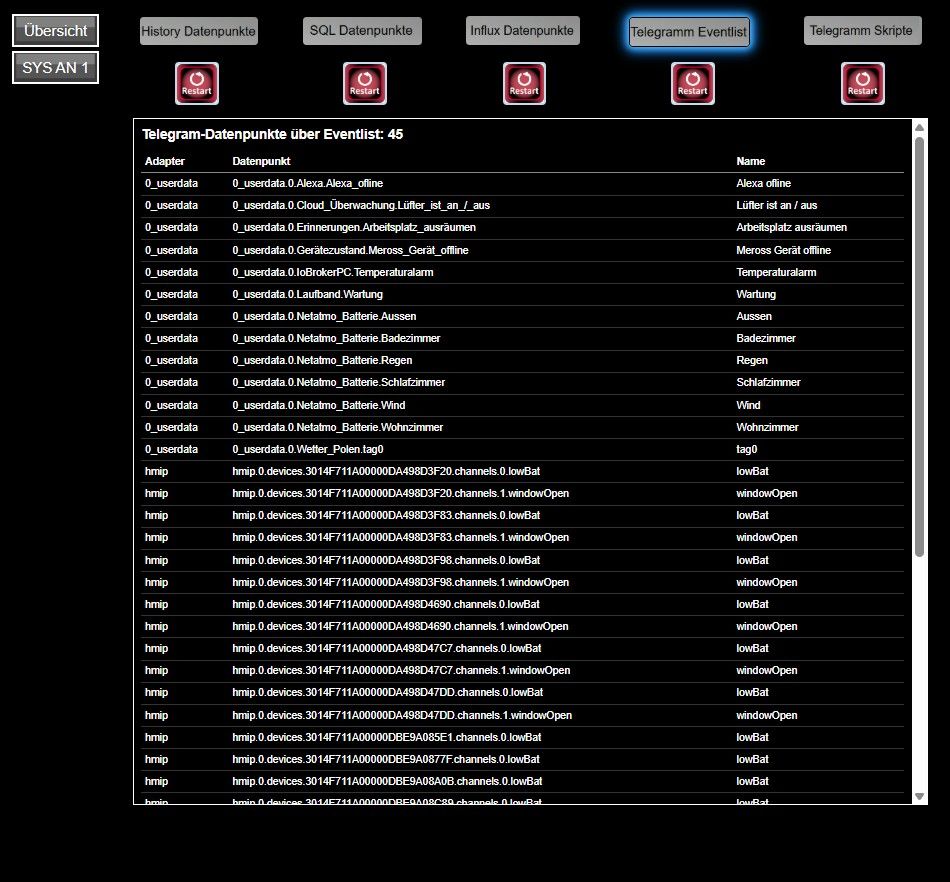Click the name Badezimmer
This screenshot has height=882, width=950.
pyautogui.click(x=766, y=339)
